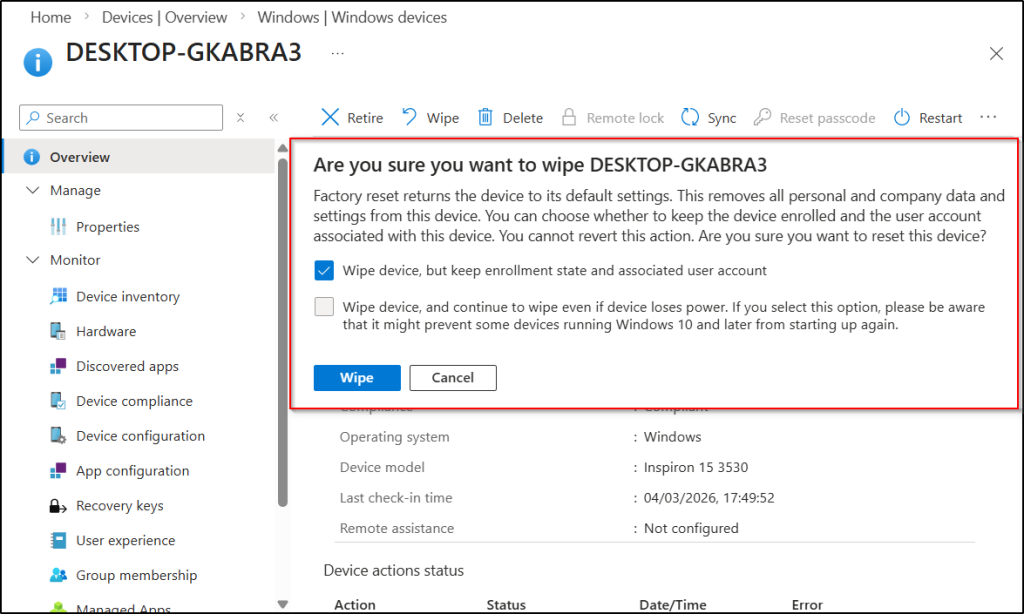Open the Discovered apps section

[126, 366]
